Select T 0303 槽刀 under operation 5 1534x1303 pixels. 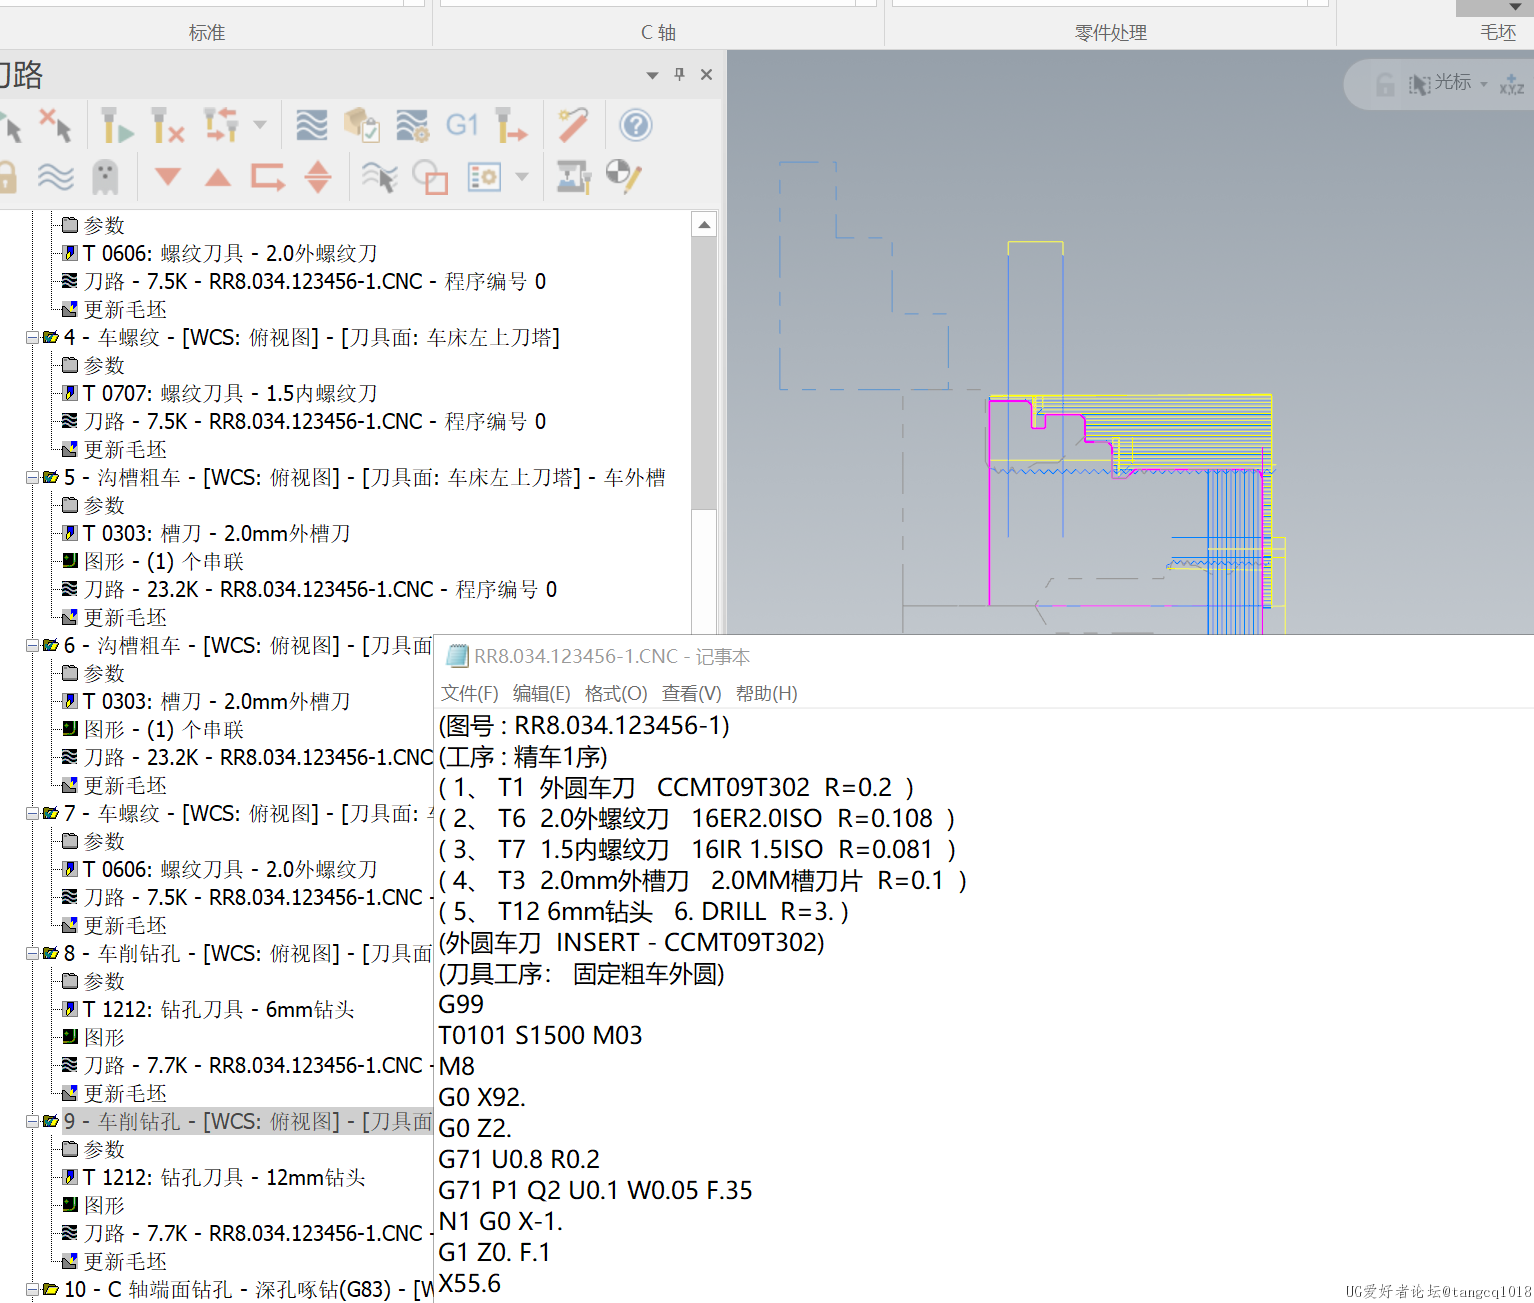pos(207,534)
